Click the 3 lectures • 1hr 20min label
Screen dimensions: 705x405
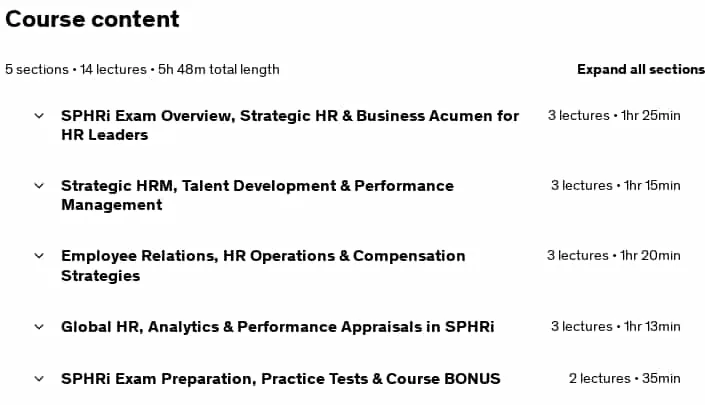tap(613, 255)
